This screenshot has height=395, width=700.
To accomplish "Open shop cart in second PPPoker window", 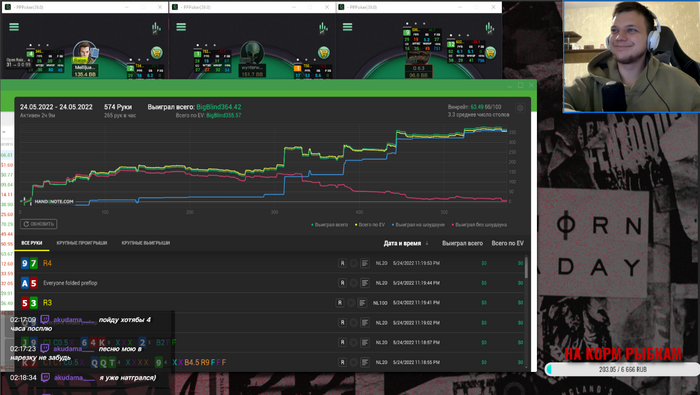I will click(x=324, y=53).
